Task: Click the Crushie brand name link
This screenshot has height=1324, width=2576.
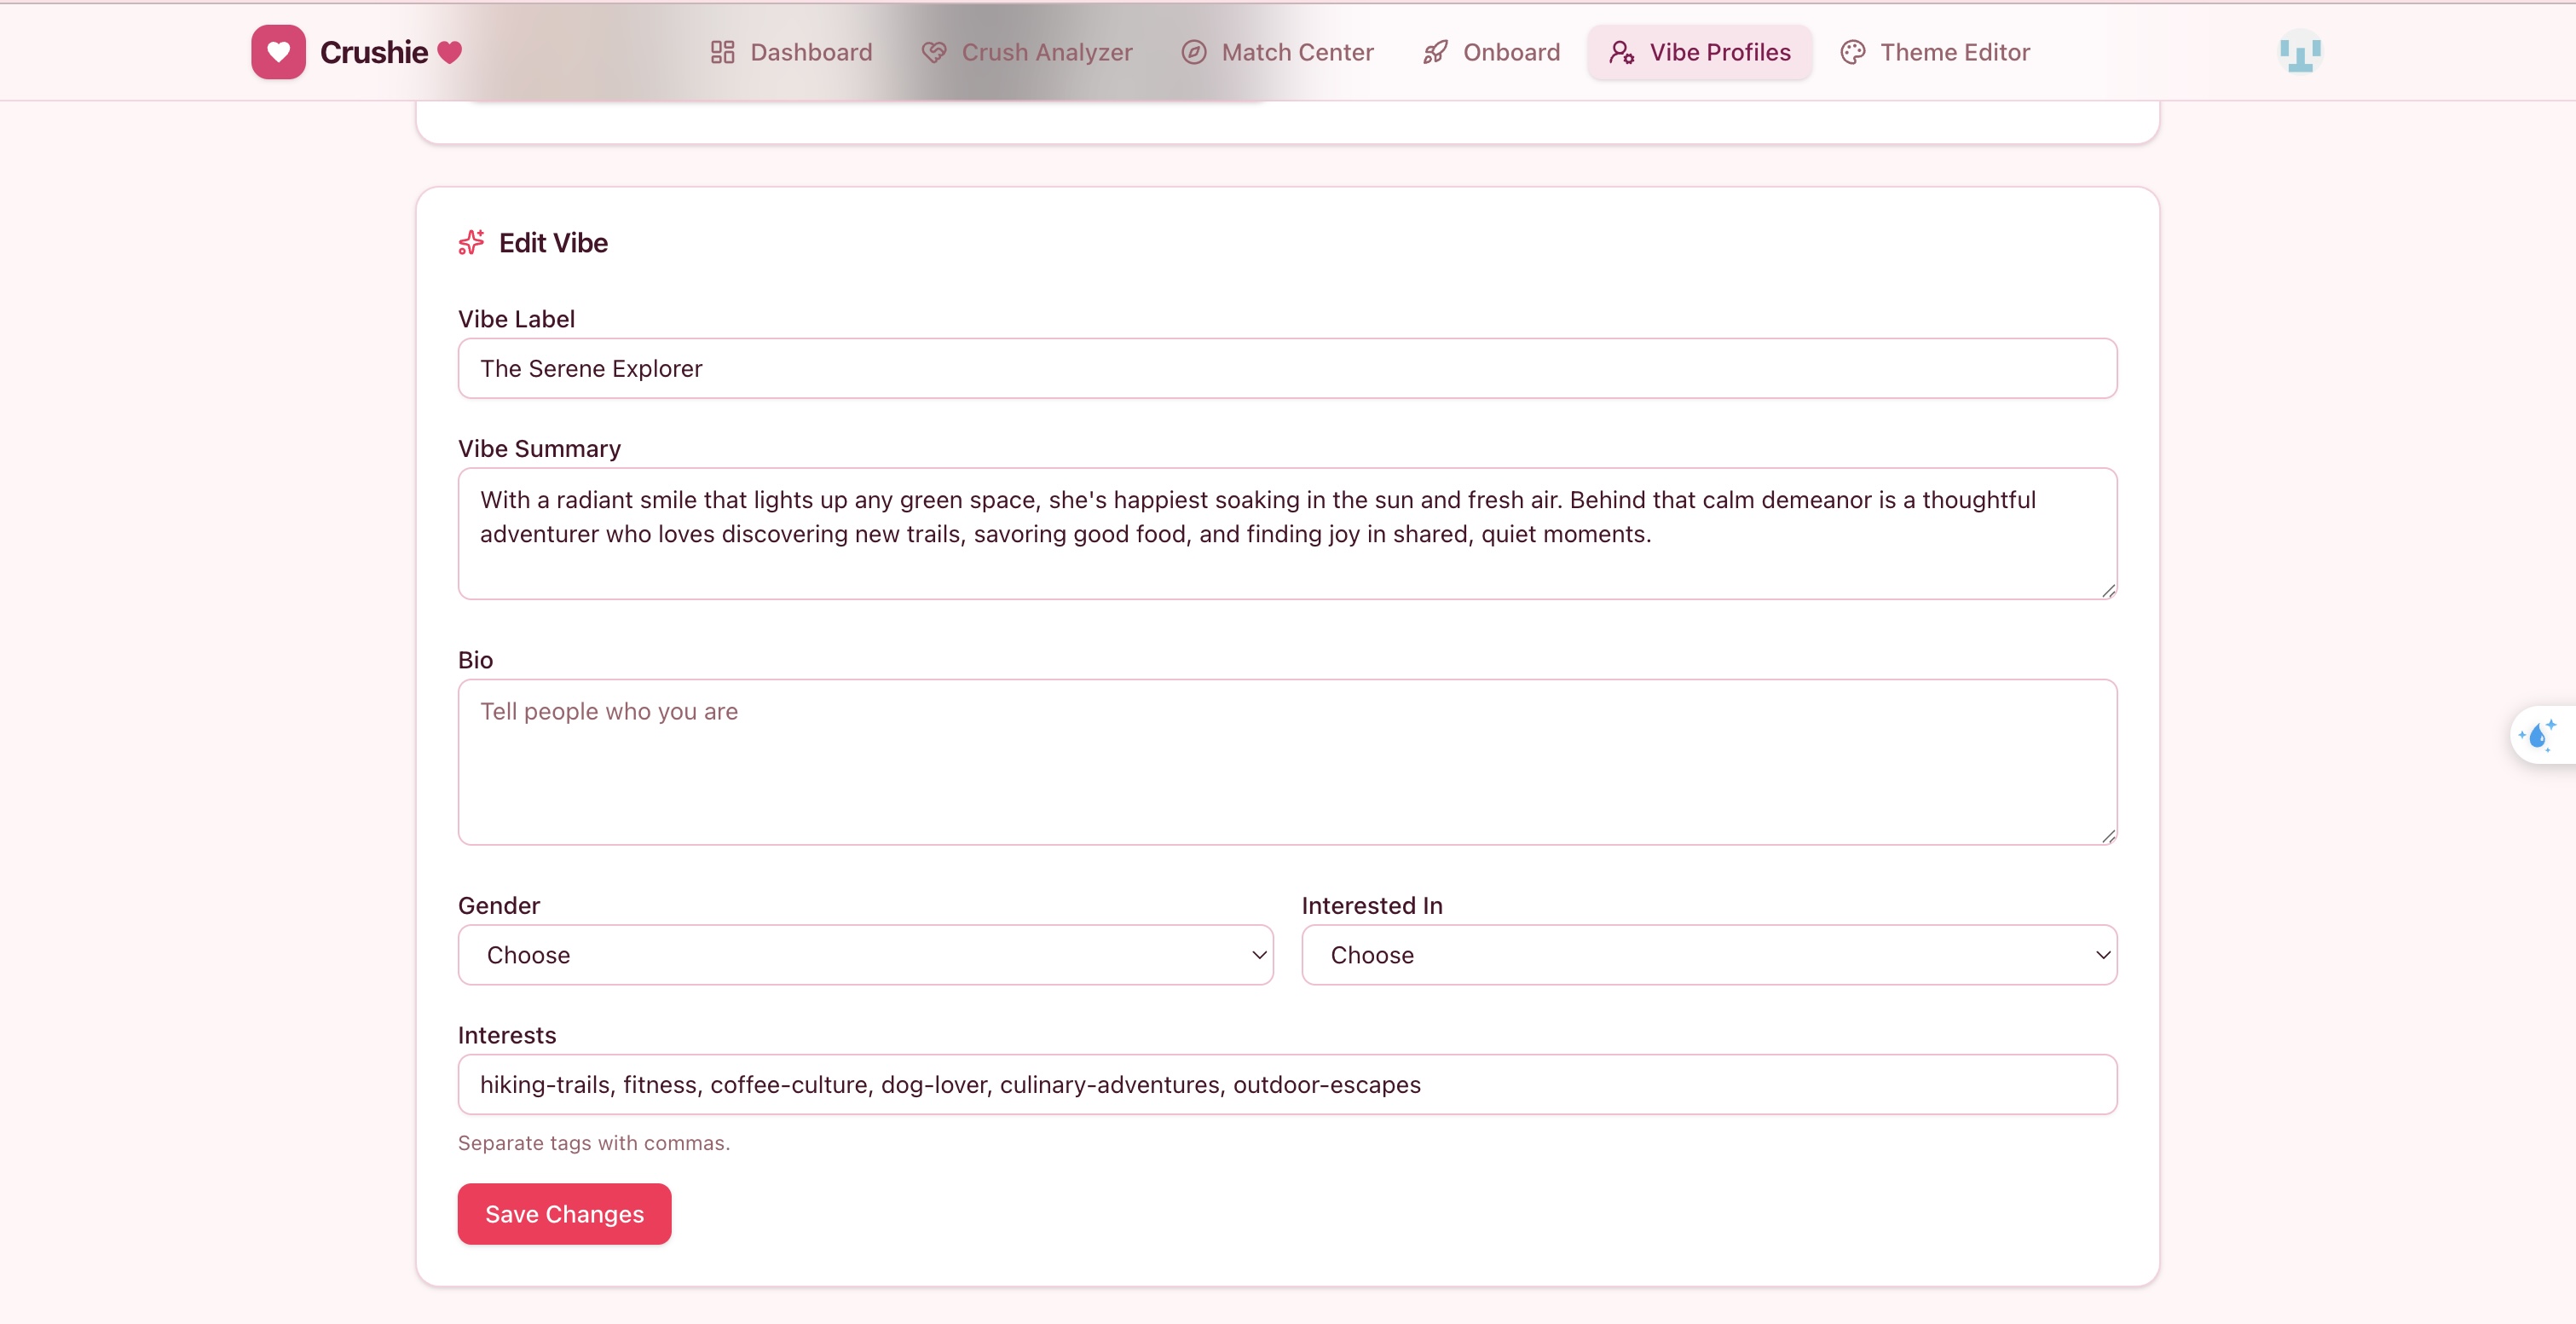Action: pos(374,52)
